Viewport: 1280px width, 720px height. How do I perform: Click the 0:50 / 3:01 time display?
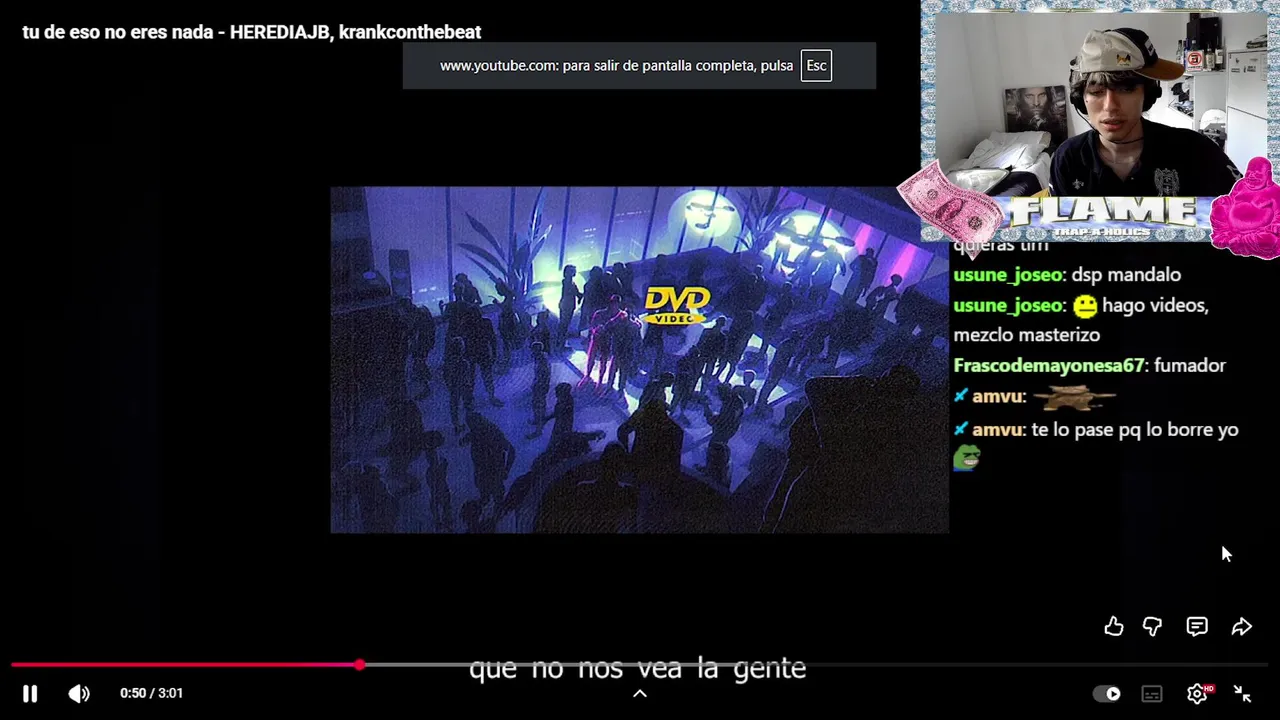[151, 693]
